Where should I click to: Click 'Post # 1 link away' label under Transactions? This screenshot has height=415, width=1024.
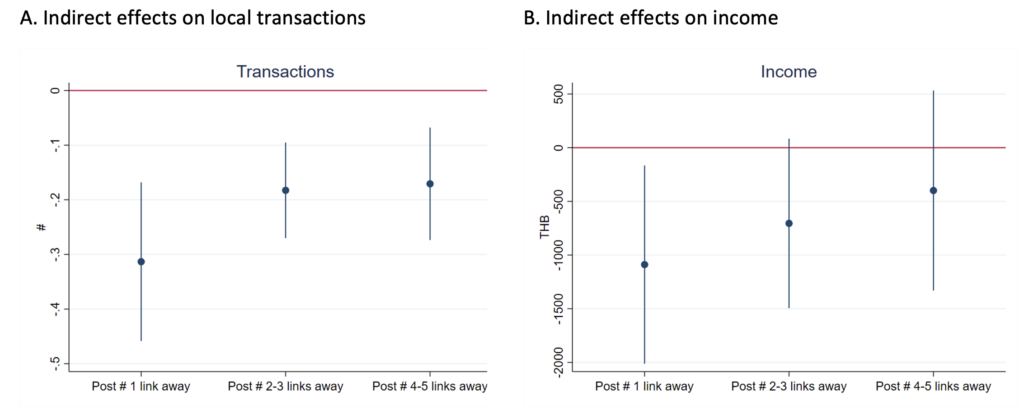(141, 386)
